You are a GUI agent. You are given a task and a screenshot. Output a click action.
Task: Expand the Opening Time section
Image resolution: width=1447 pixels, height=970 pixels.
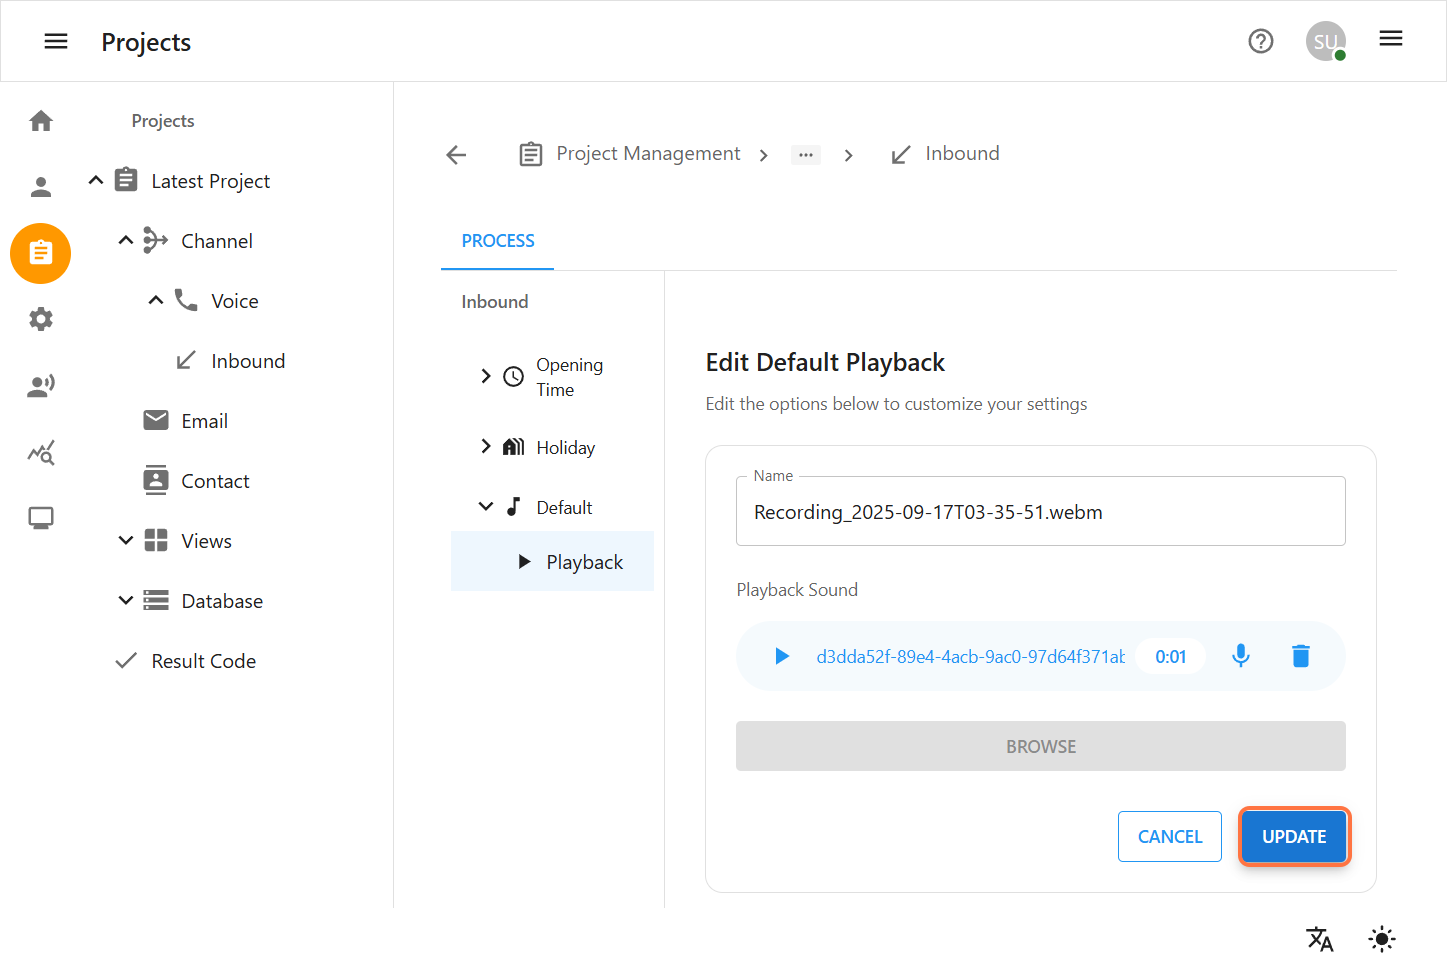tap(486, 376)
